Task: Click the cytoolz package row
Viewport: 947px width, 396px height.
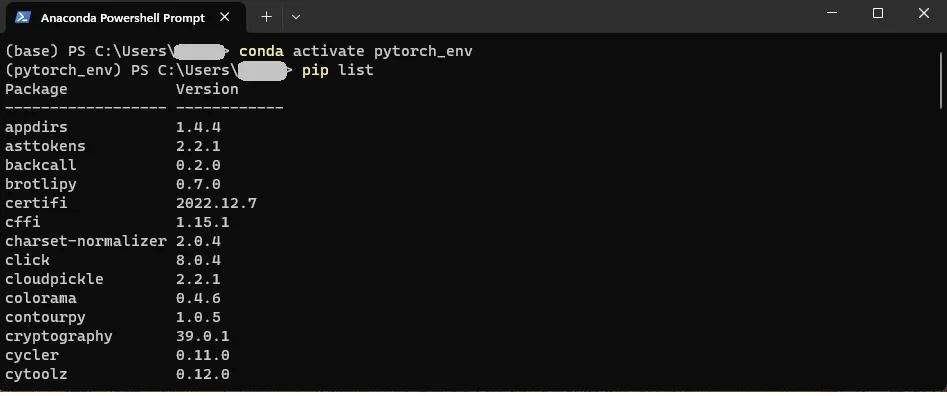Action: click(117, 375)
